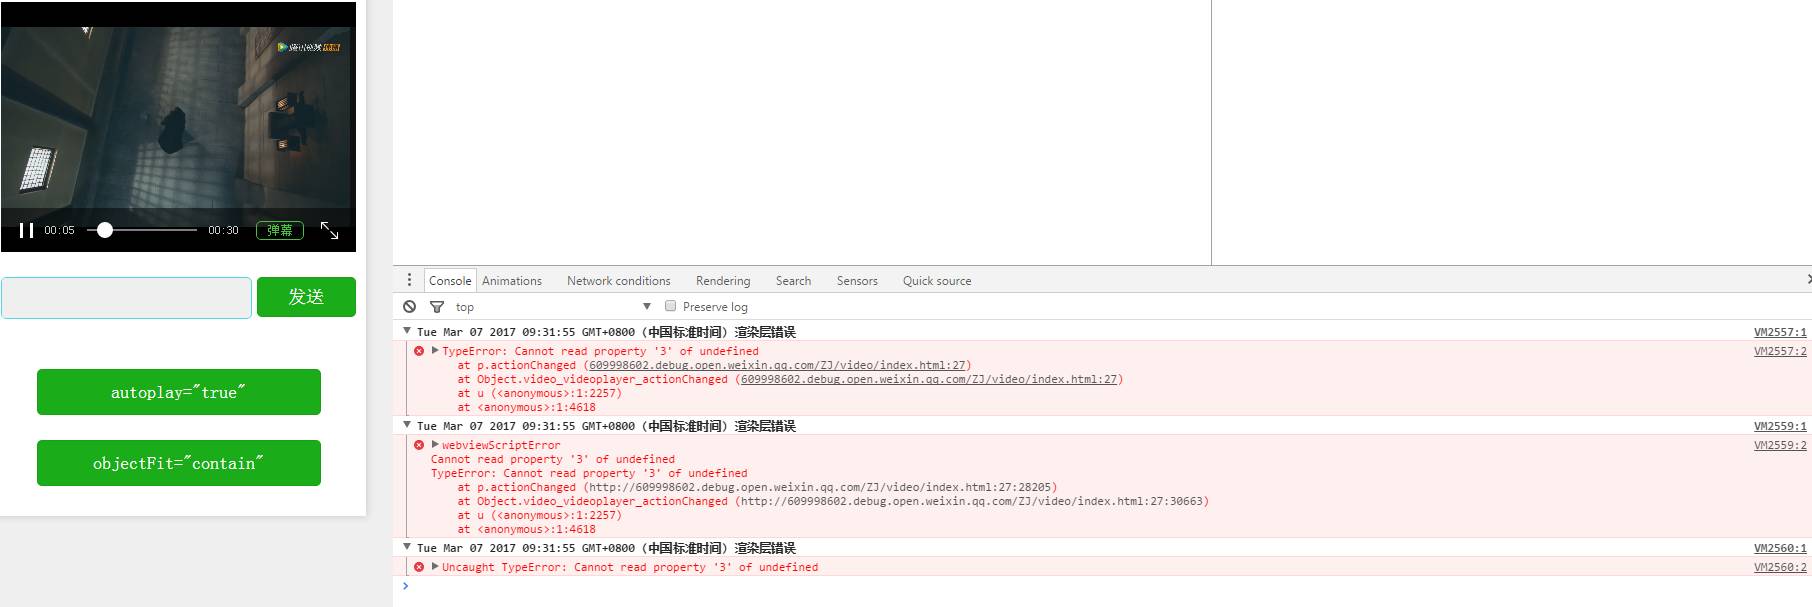Collapse the second 09:31:55 log group
Image resolution: width=1812 pixels, height=607 pixels.
click(x=407, y=425)
